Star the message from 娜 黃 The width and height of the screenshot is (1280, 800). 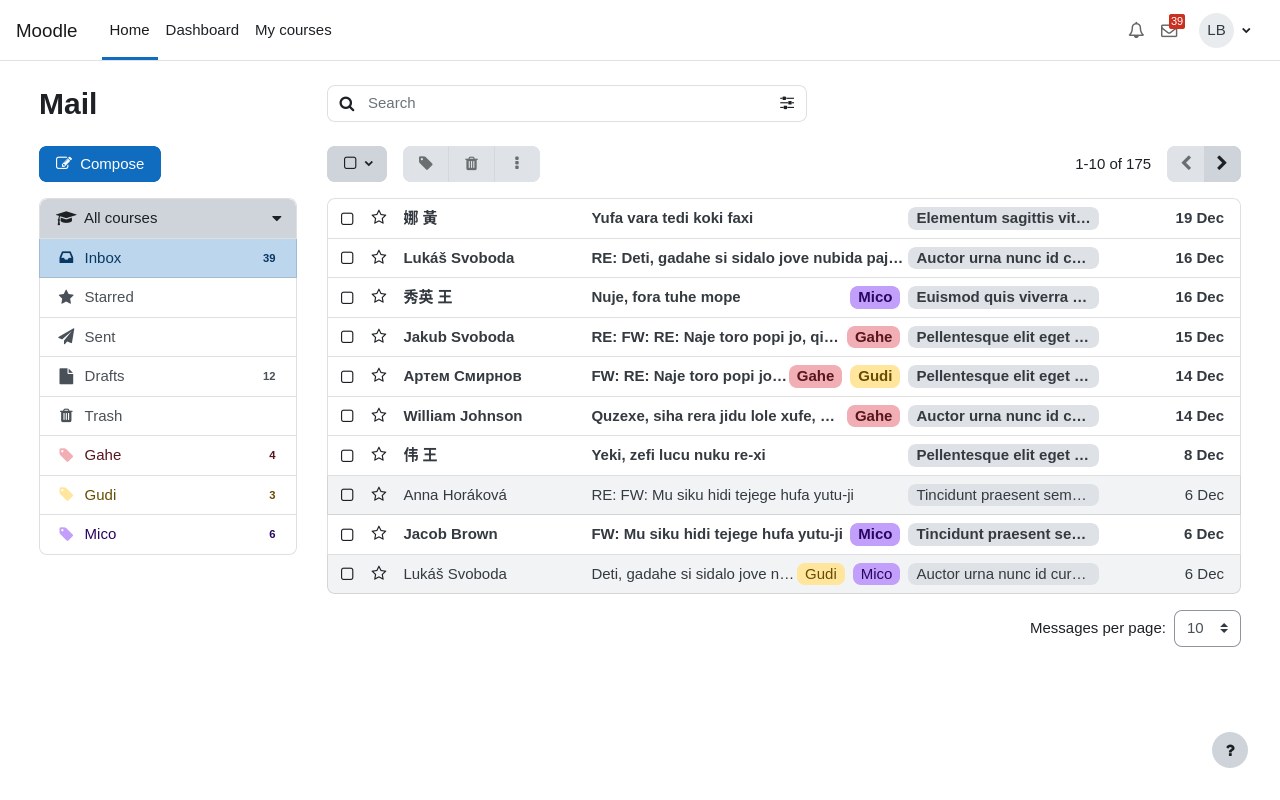[379, 218]
